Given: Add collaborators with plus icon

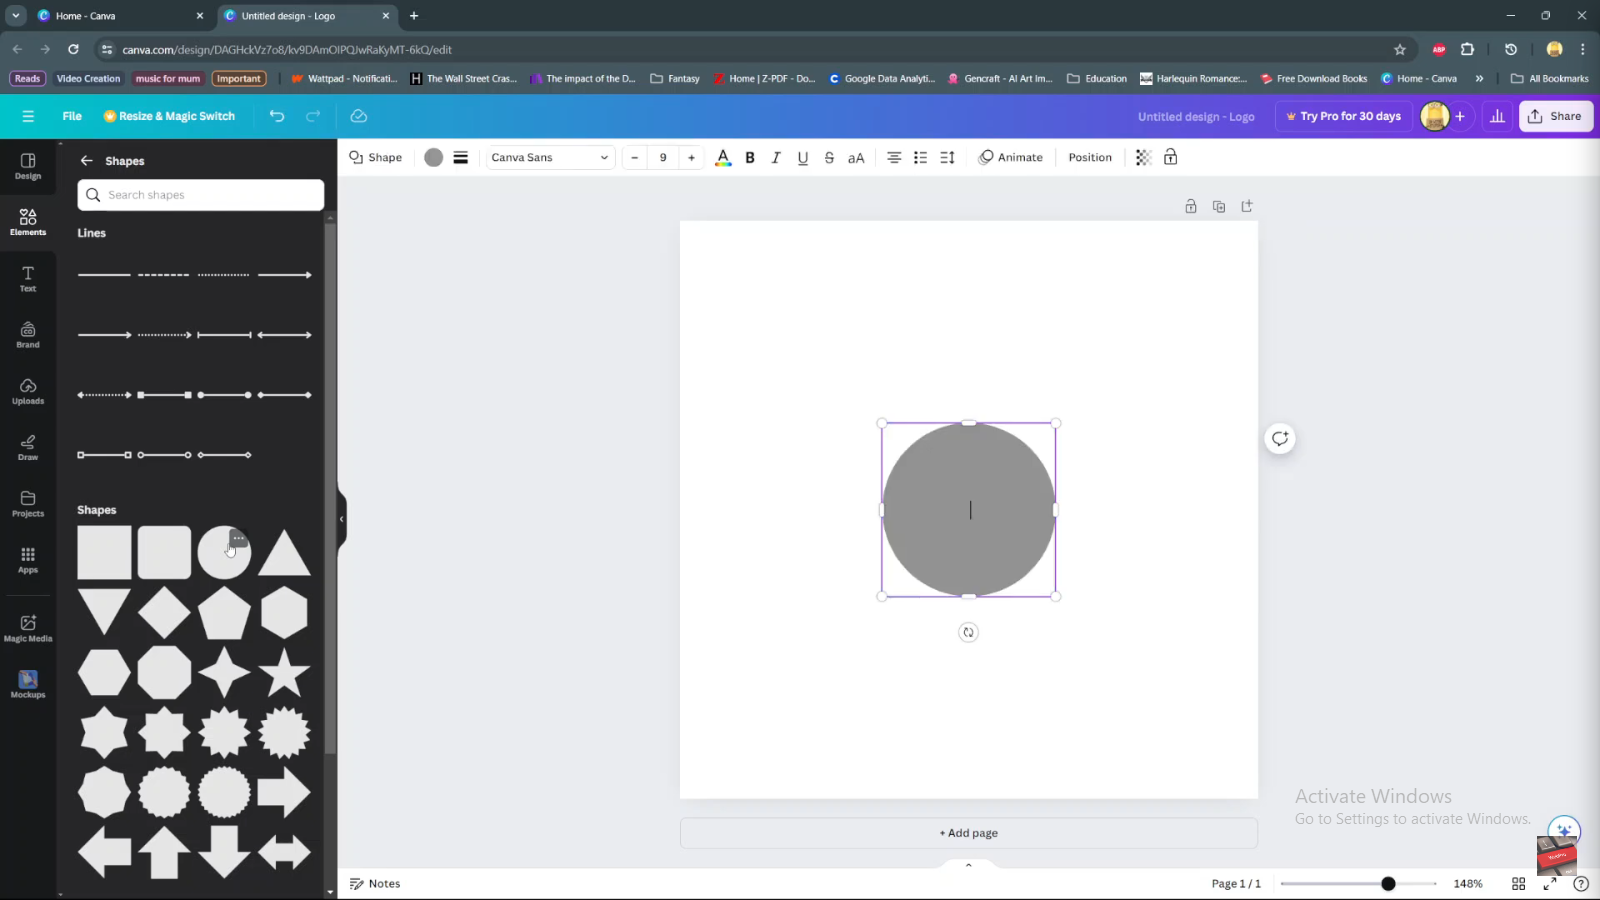Looking at the screenshot, I should coord(1460,116).
